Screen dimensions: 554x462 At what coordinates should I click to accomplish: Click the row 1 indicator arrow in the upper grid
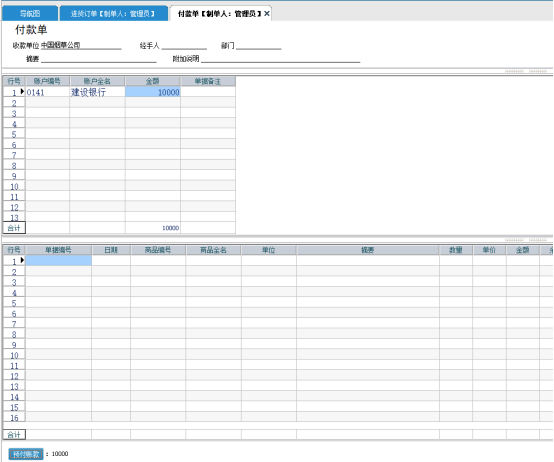22,91
